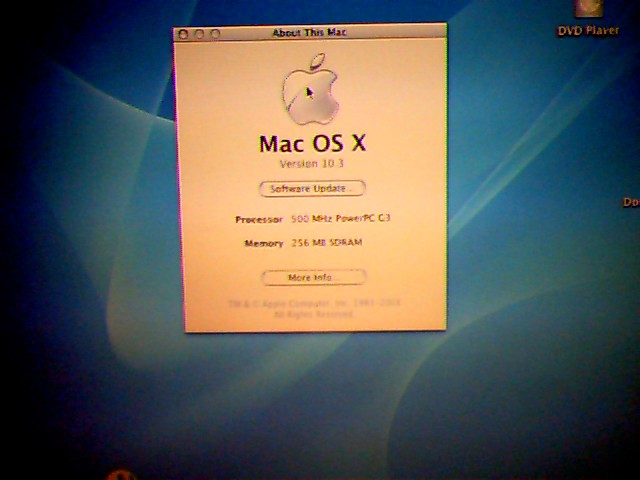640x480 pixels.
Task: Zoom the About This Mac window
Action: point(215,34)
